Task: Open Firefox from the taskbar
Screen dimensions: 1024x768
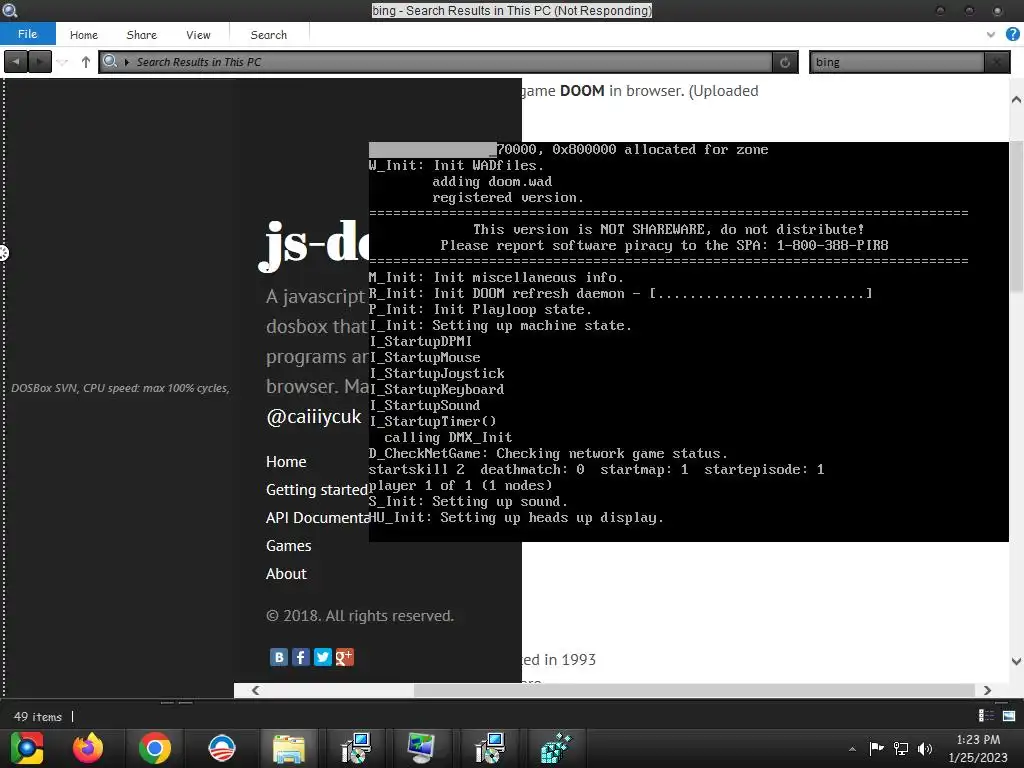Action: tap(88, 748)
